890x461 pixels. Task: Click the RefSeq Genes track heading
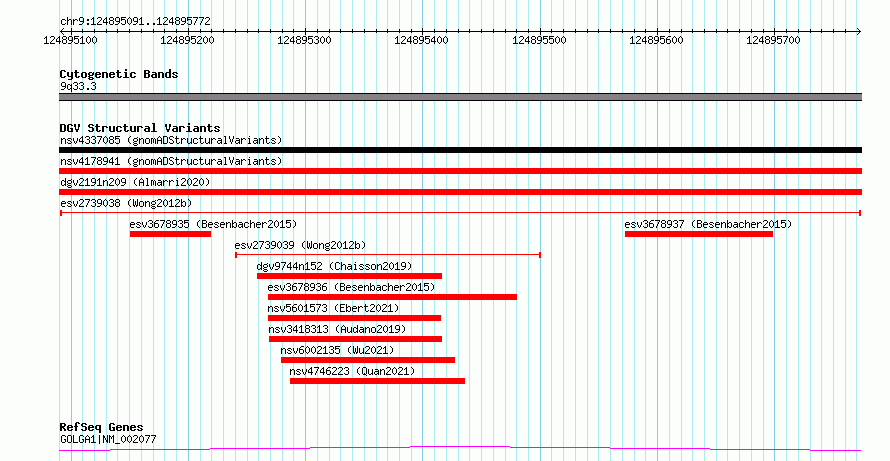pos(102,427)
